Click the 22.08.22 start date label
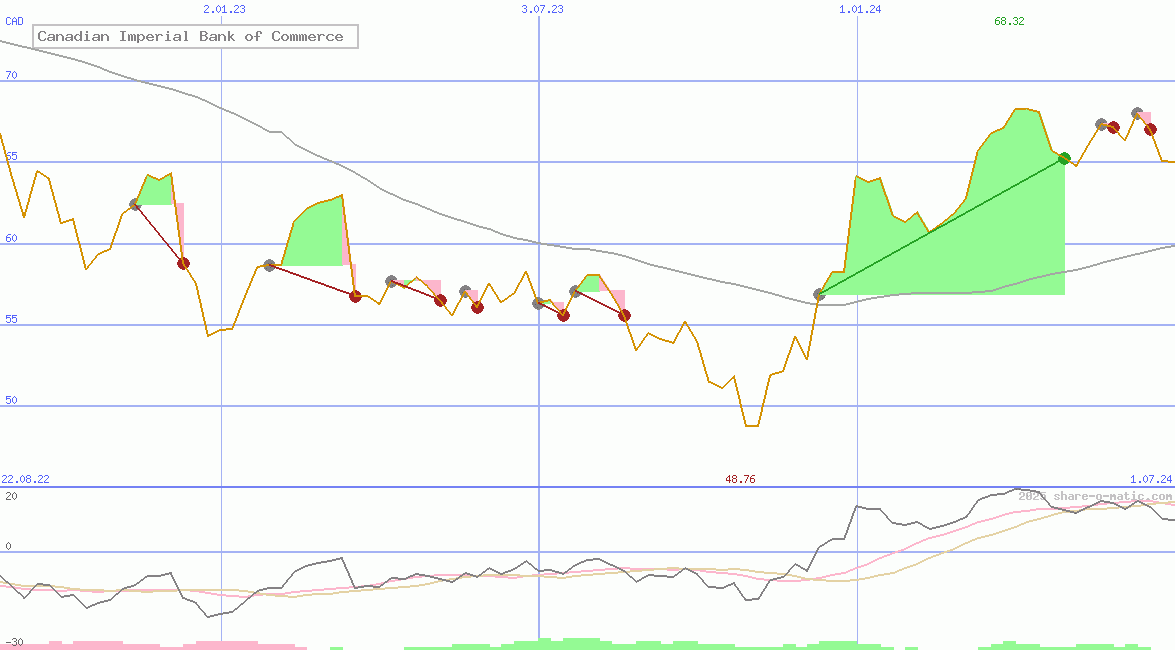This screenshot has height=650, width=1175. click(x=25, y=479)
